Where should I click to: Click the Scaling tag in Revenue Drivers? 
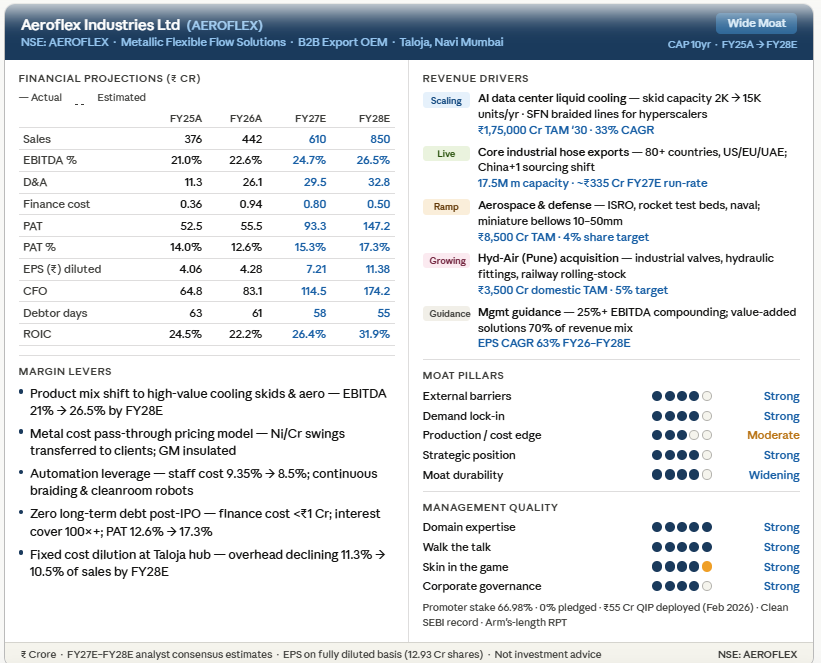pyautogui.click(x=446, y=101)
